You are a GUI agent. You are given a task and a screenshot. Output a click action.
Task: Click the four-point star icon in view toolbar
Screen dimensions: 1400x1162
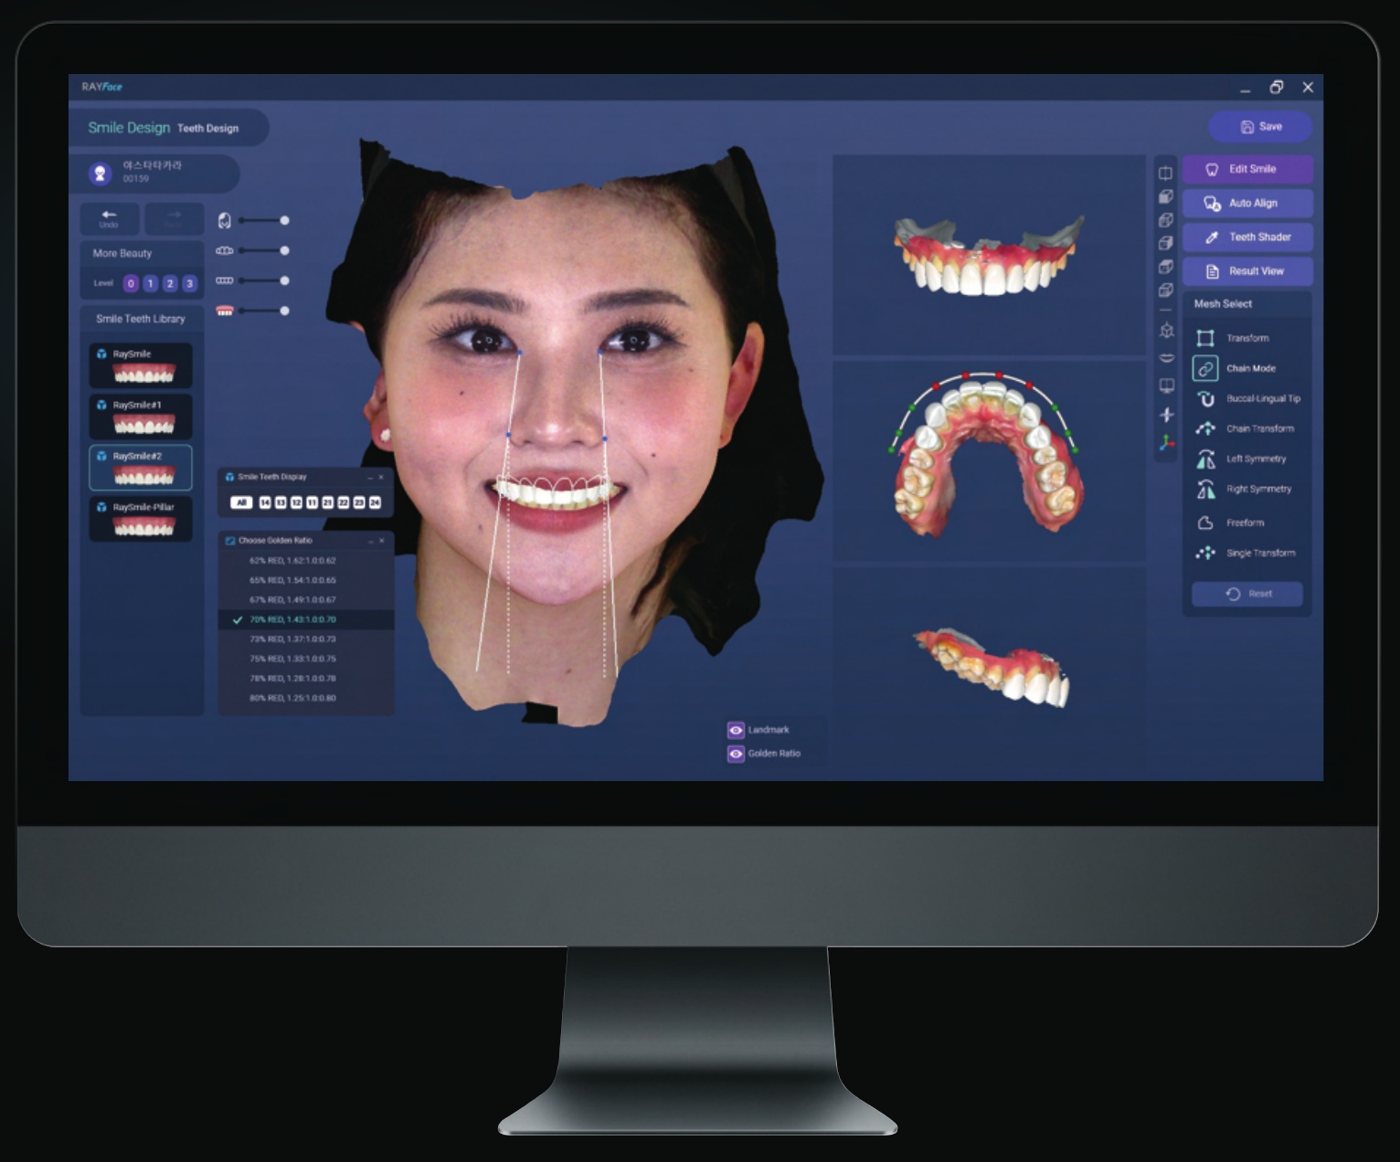(x=1166, y=414)
